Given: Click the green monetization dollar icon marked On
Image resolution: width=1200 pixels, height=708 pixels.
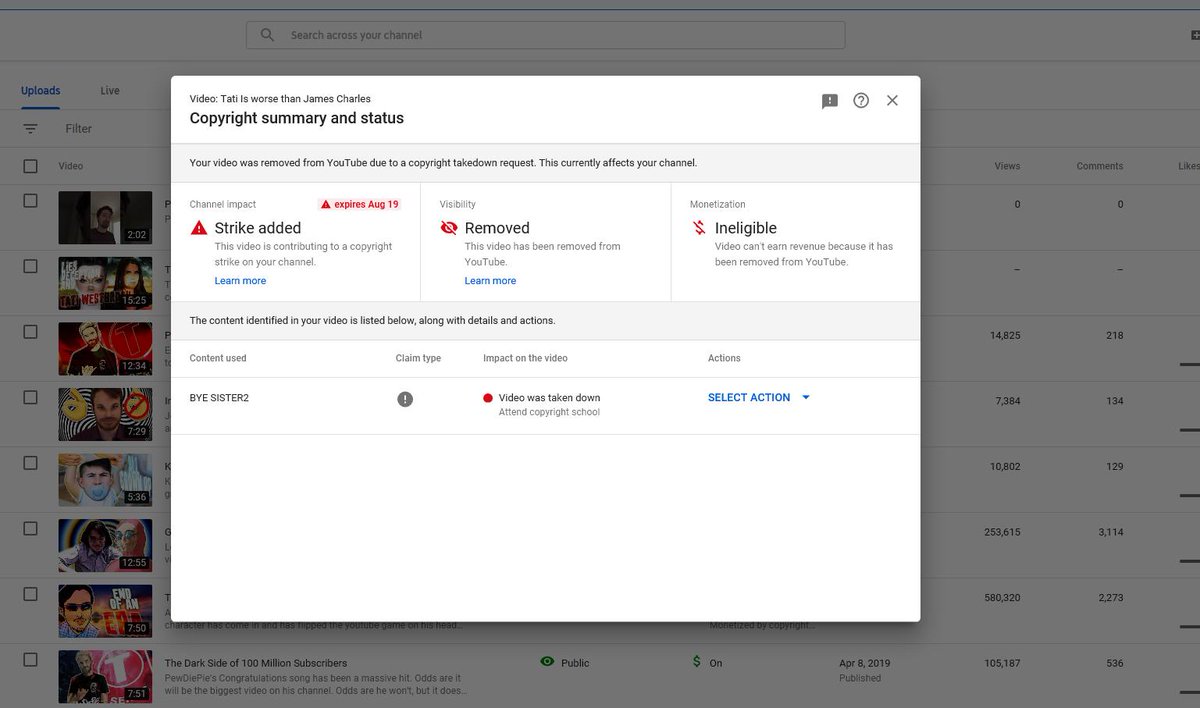Looking at the screenshot, I should coord(697,662).
